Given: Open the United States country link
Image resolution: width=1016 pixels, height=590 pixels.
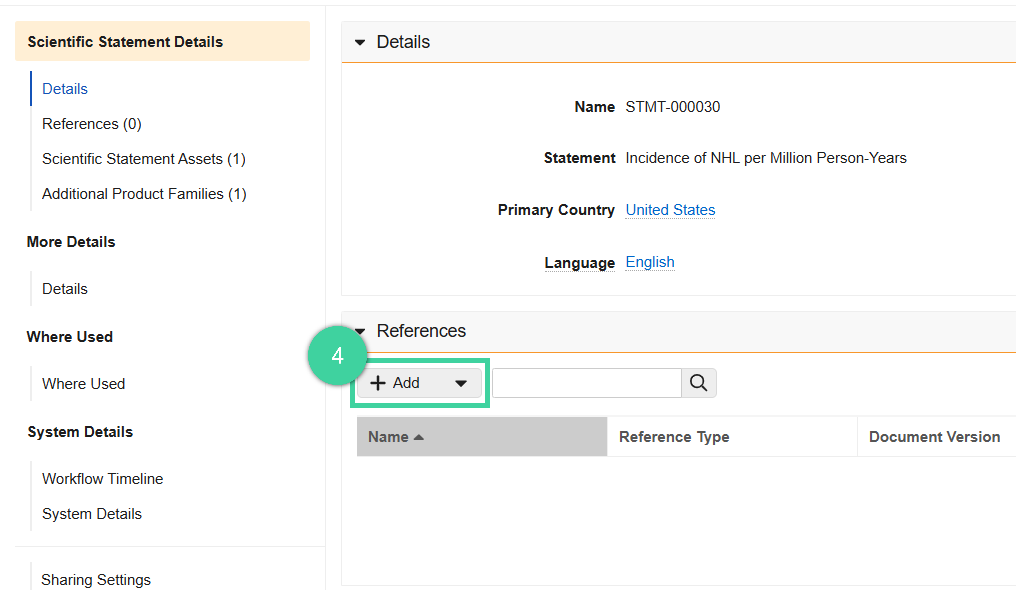Looking at the screenshot, I should click(670, 209).
